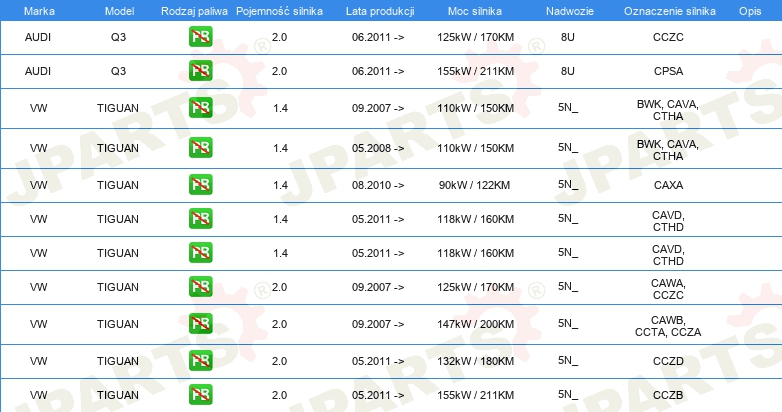
Task: Click the Pojemność silnika column header
Action: (x=279, y=11)
